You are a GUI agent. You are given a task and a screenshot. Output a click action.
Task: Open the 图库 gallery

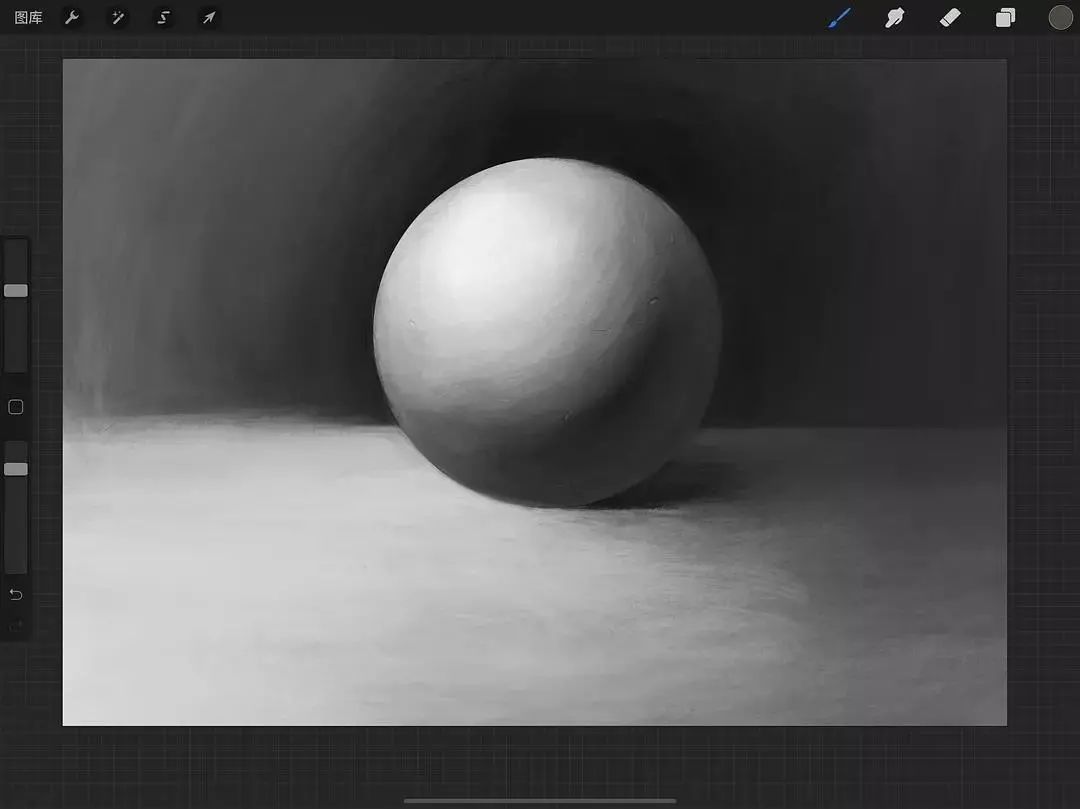coord(28,18)
